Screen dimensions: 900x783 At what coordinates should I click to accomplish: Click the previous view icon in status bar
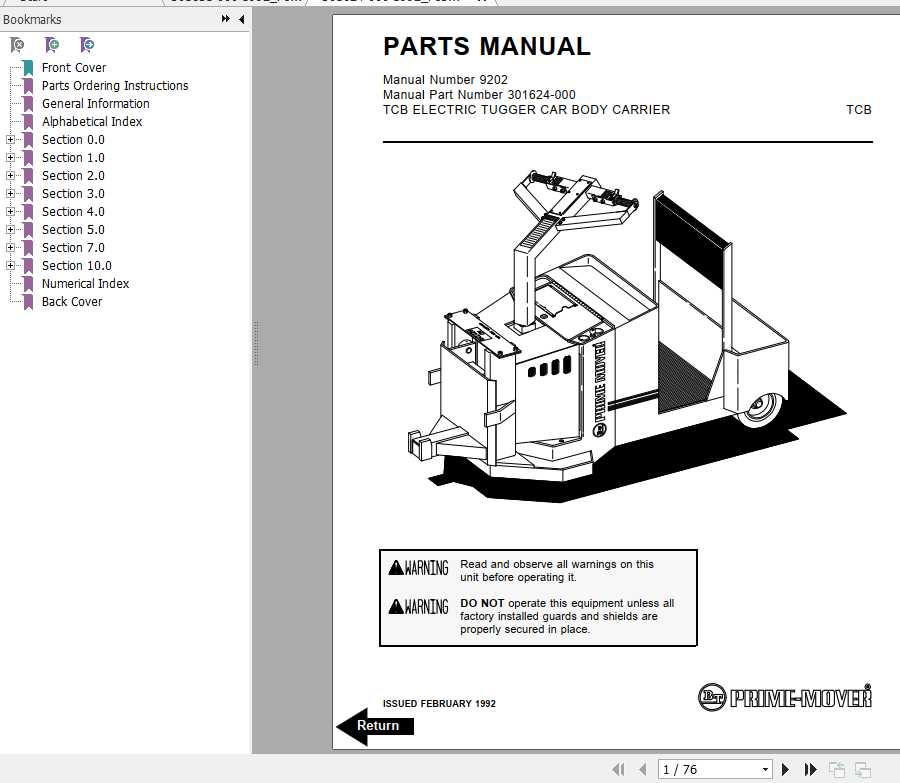(837, 769)
